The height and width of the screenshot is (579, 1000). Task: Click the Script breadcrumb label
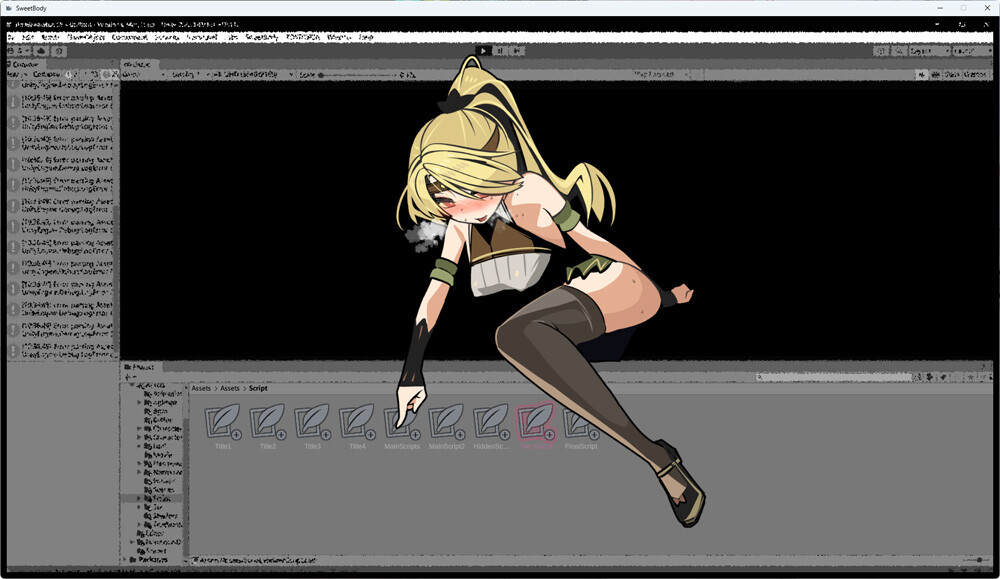click(x=258, y=388)
